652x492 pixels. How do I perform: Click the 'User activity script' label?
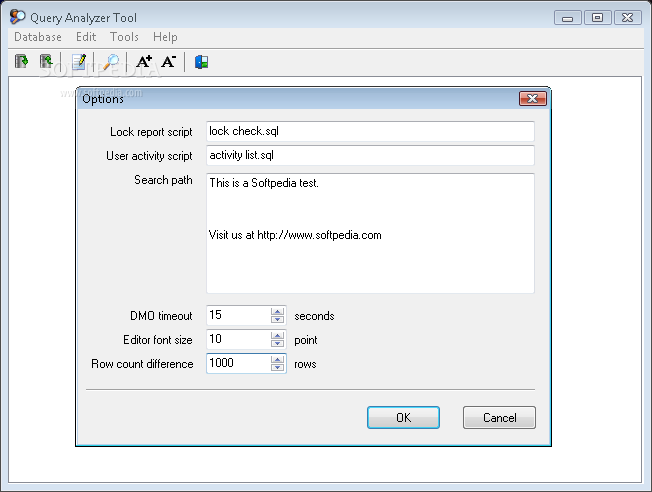pos(149,156)
